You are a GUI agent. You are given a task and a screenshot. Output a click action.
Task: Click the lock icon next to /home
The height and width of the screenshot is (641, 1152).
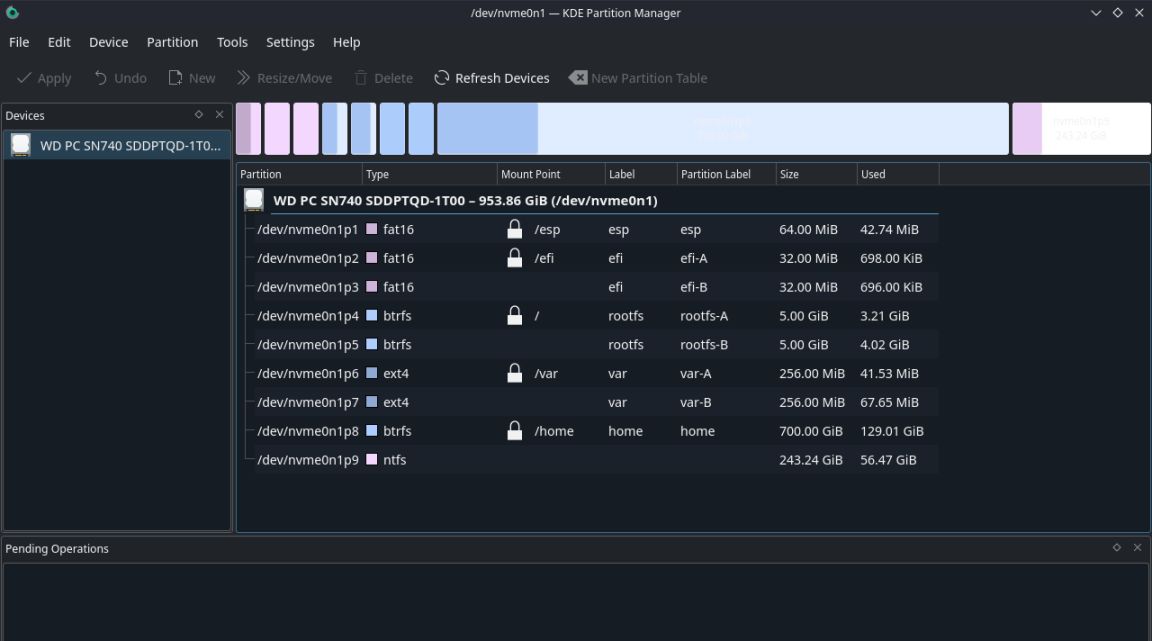(514, 430)
